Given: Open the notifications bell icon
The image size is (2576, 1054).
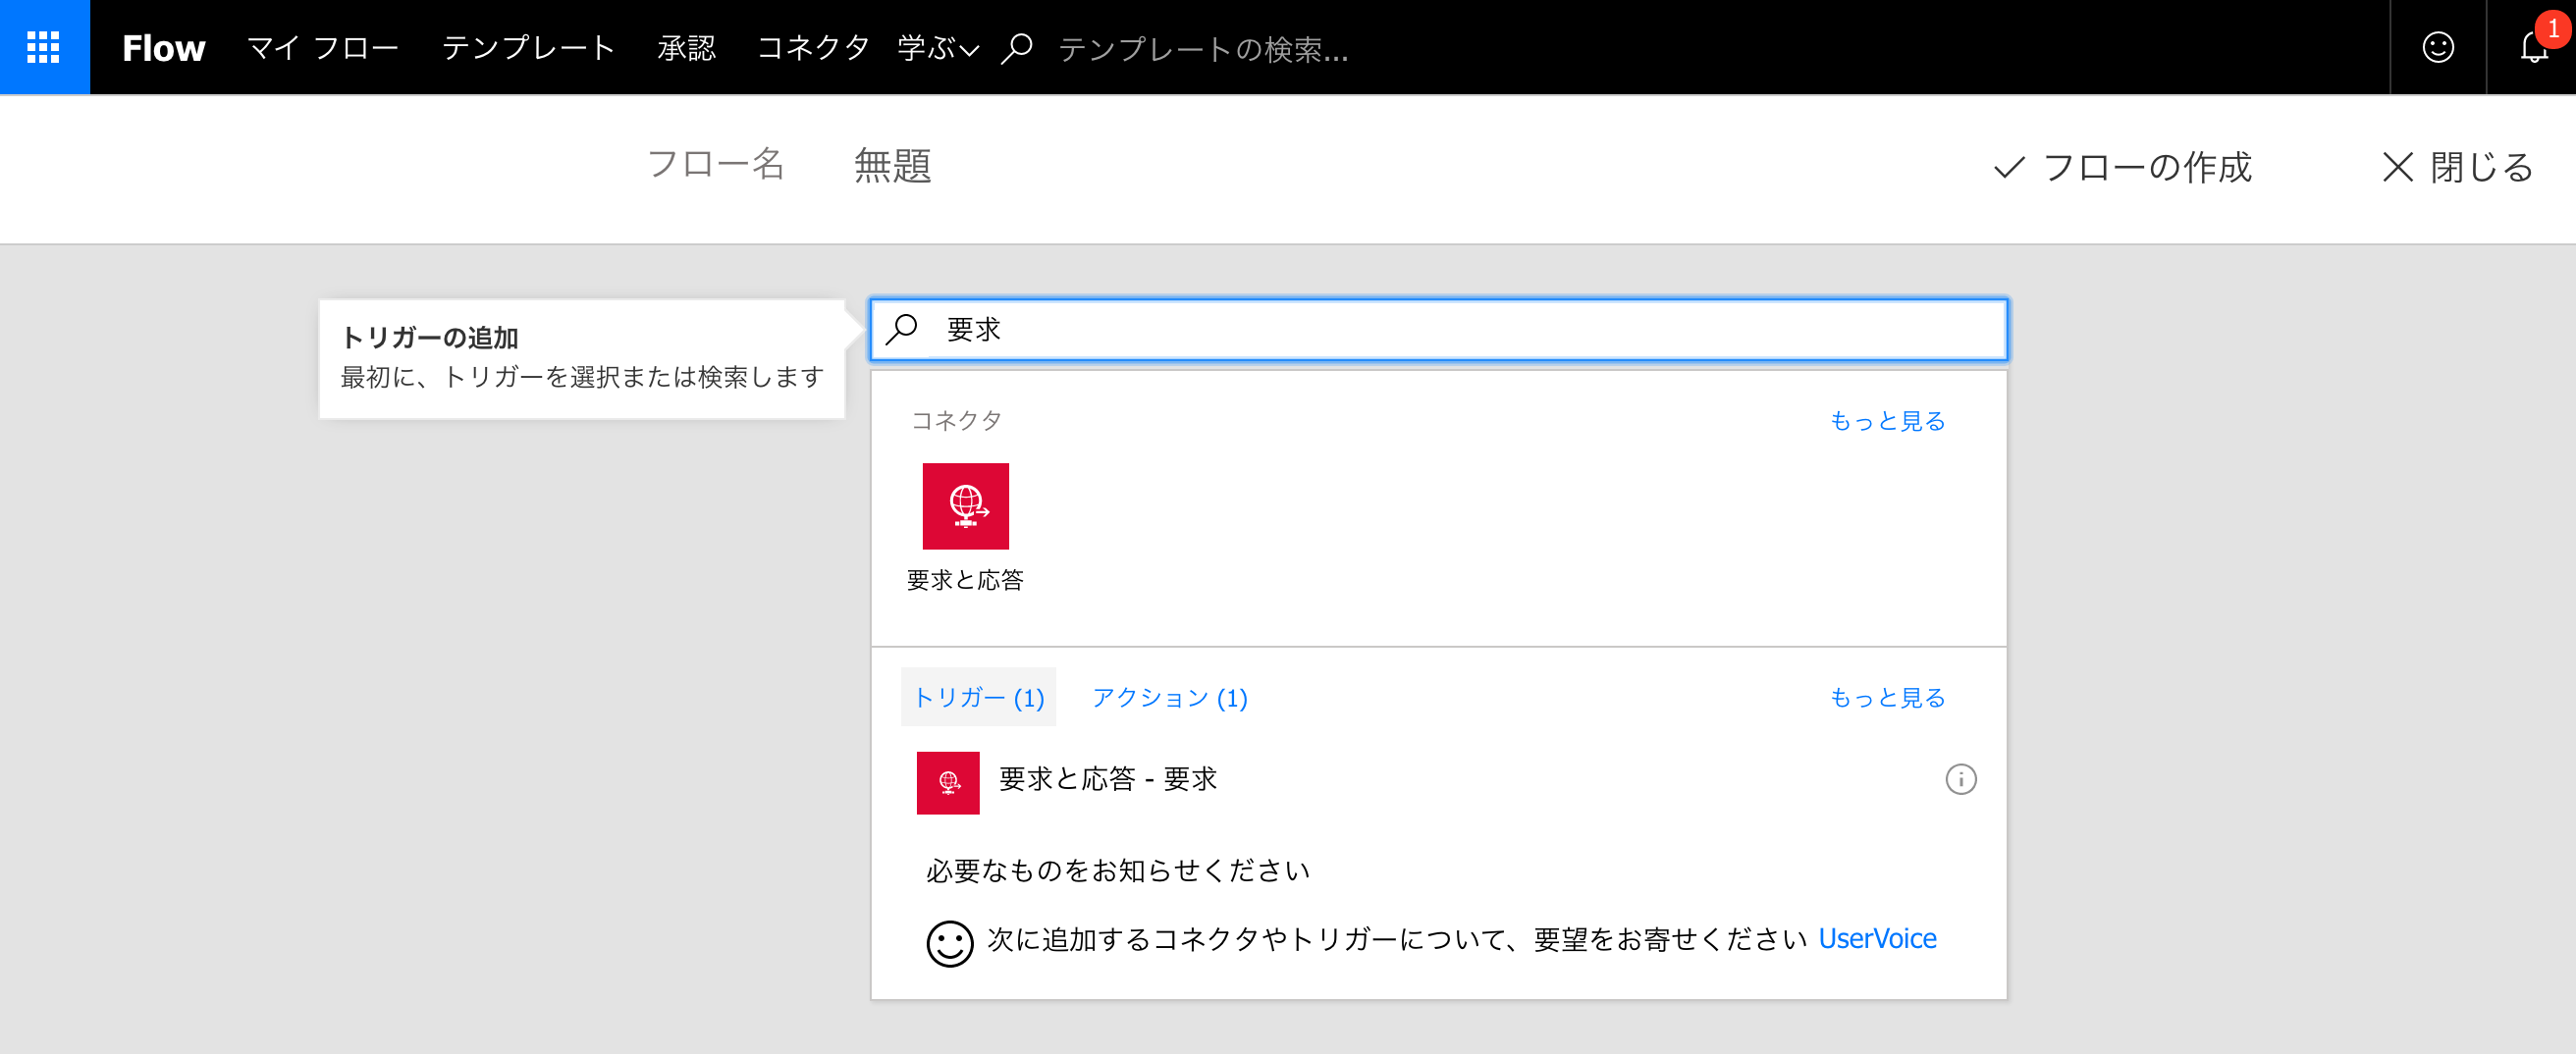Looking at the screenshot, I should click(x=2534, y=47).
